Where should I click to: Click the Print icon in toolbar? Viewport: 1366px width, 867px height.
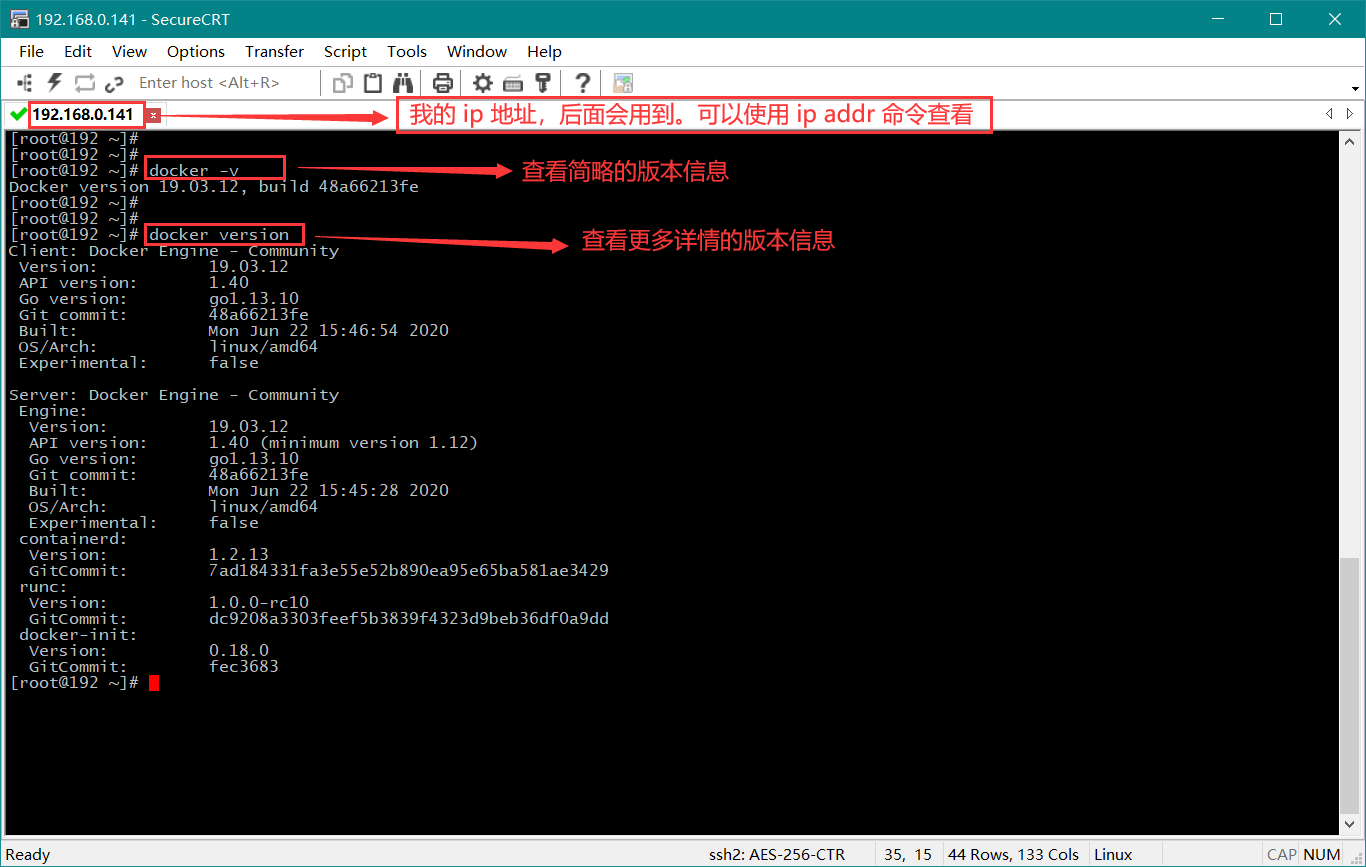(443, 83)
